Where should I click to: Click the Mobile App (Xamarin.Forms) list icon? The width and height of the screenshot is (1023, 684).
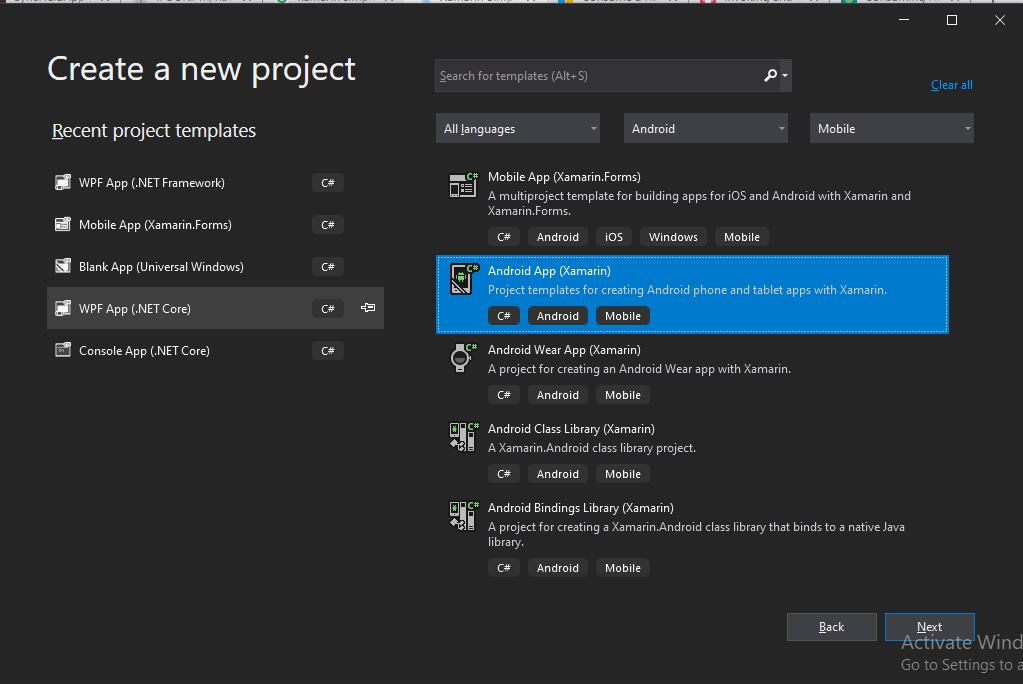pos(463,185)
